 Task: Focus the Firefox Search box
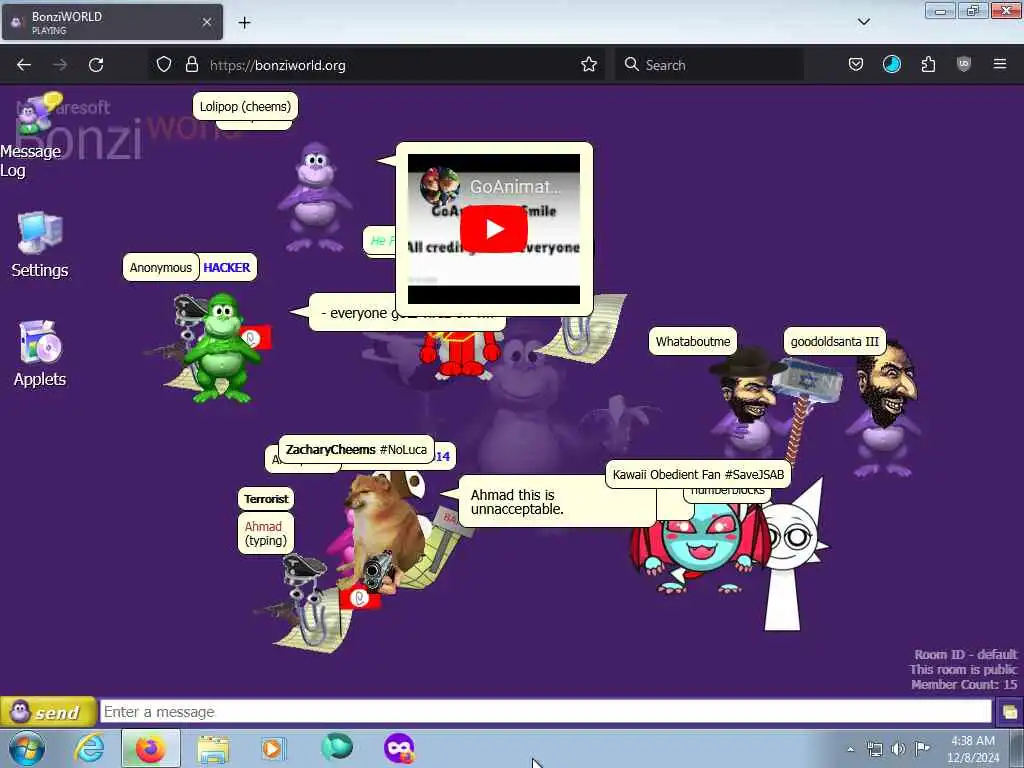(709, 65)
